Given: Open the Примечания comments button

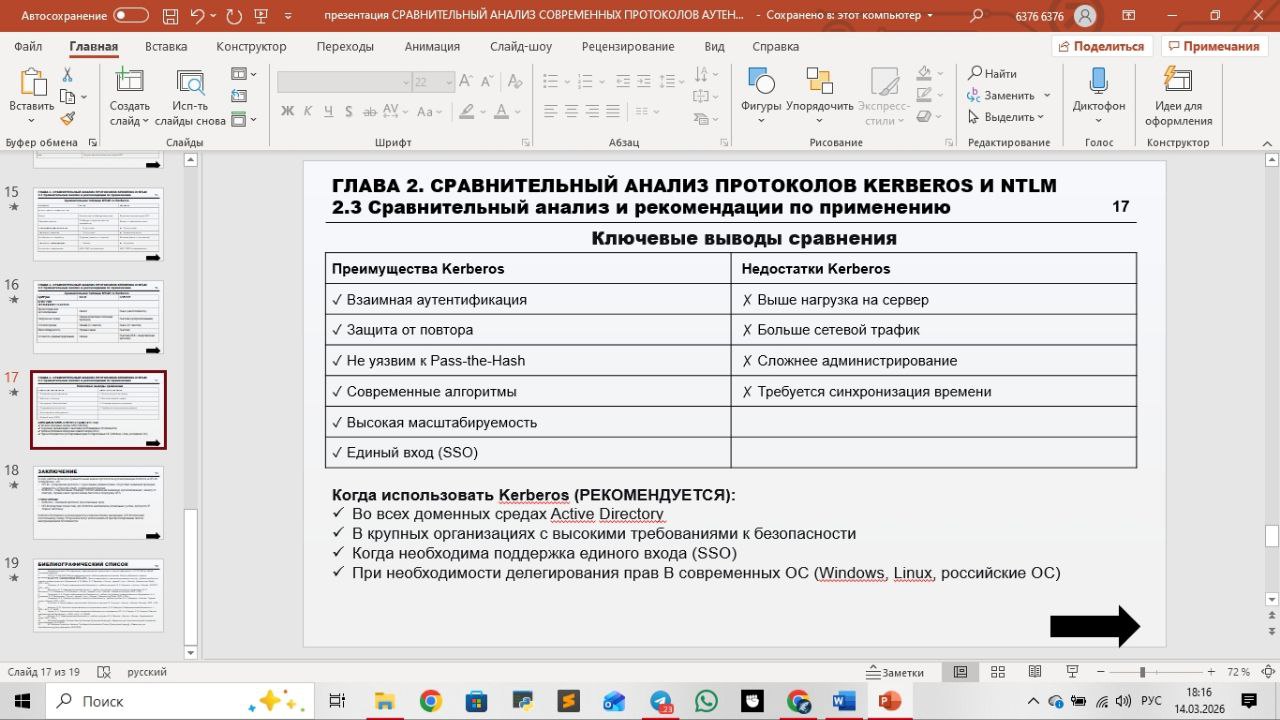Looking at the screenshot, I should (1214, 47).
